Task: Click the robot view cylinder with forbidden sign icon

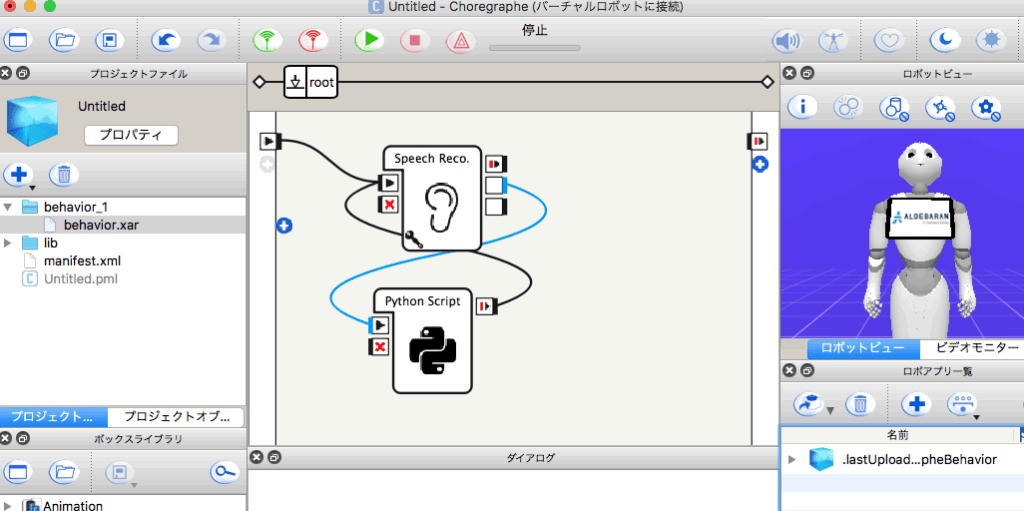Action: 894,108
